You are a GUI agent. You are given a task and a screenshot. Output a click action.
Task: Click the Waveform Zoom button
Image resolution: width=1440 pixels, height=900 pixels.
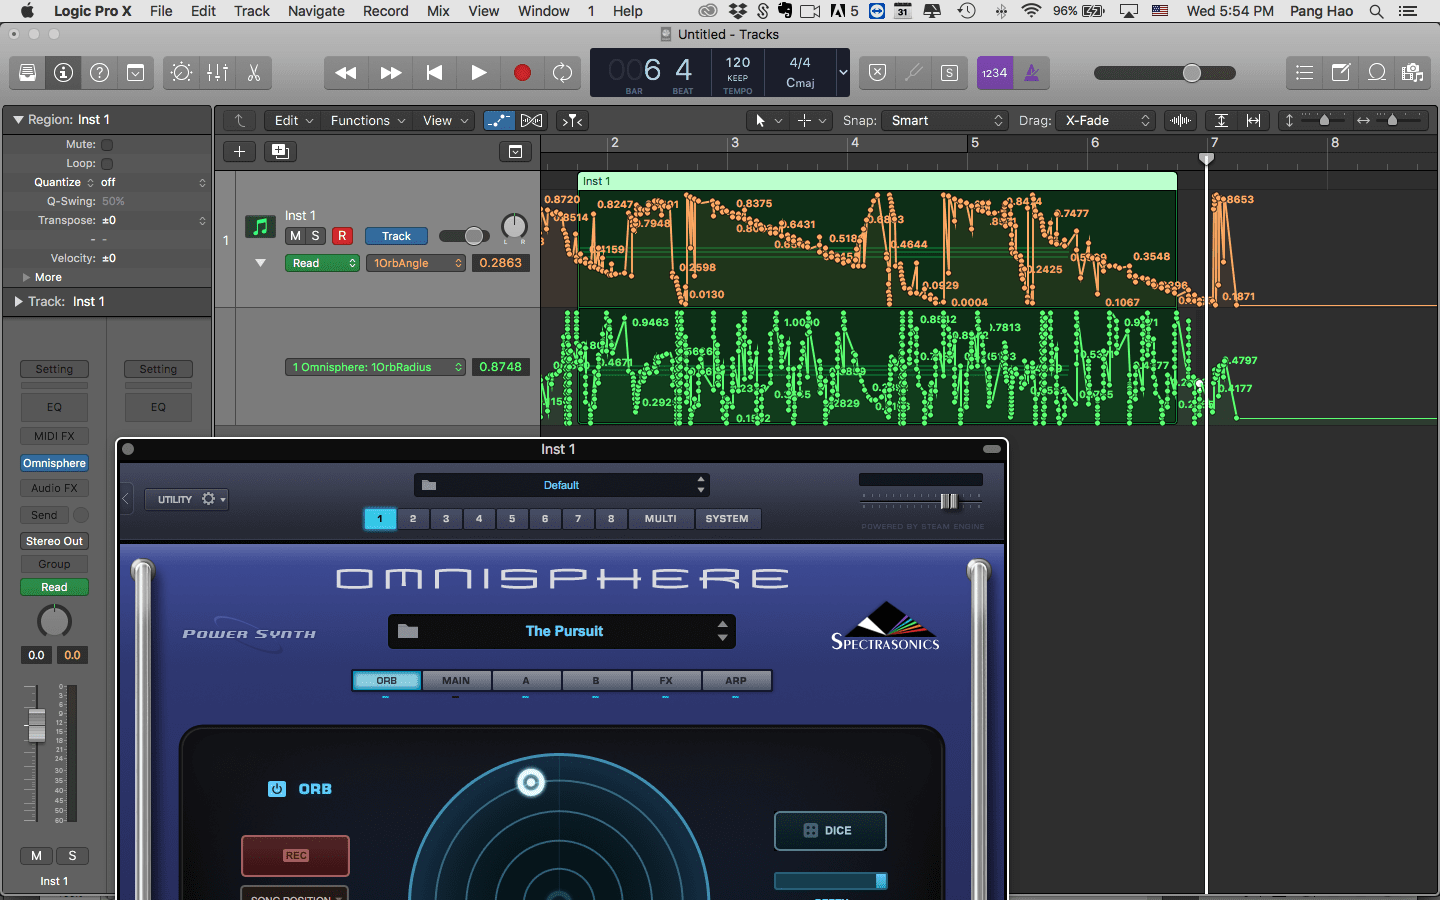coord(1181,121)
